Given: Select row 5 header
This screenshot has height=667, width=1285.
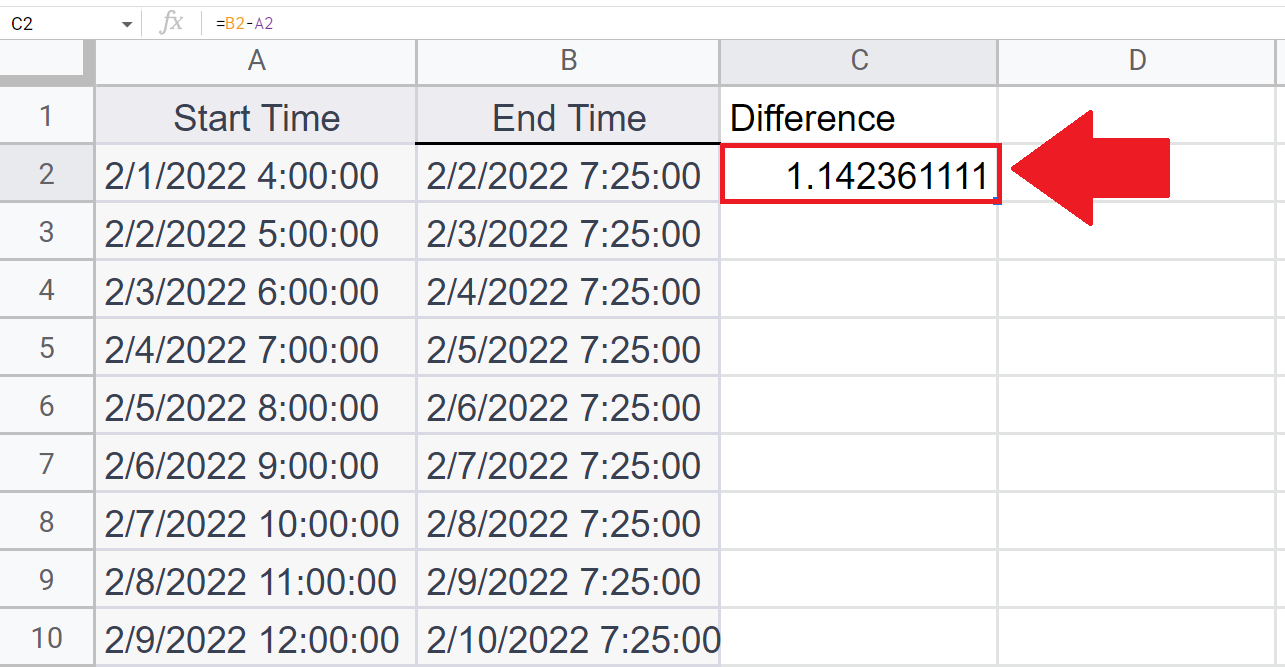Looking at the screenshot, I should click(47, 348).
